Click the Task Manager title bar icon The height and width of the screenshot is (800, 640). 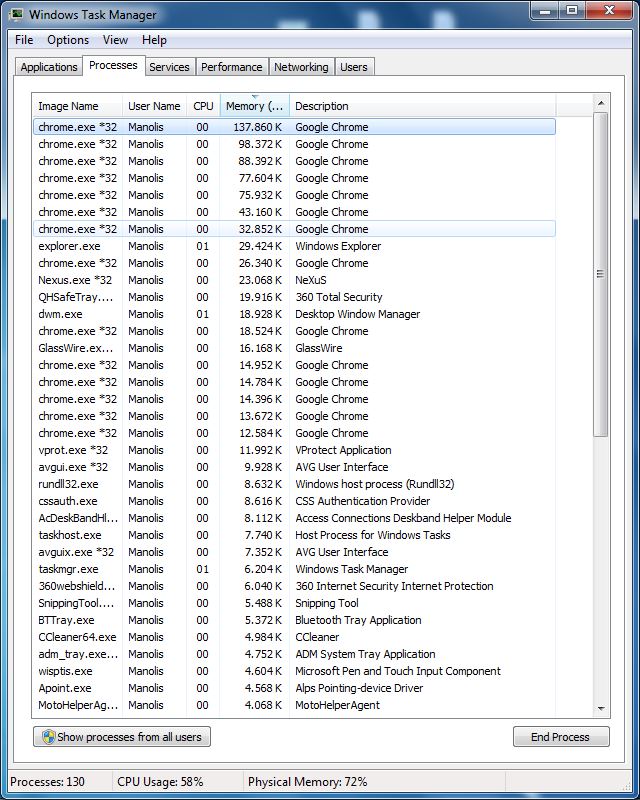click(17, 14)
